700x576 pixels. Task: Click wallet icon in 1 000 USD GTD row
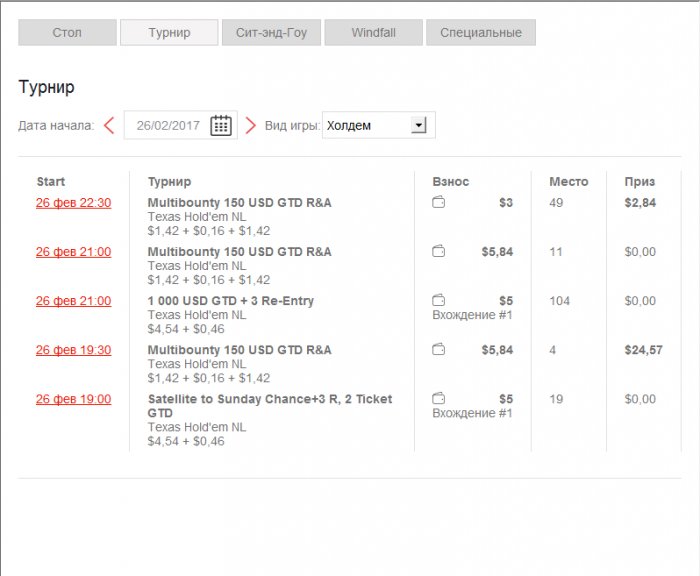coord(438,300)
